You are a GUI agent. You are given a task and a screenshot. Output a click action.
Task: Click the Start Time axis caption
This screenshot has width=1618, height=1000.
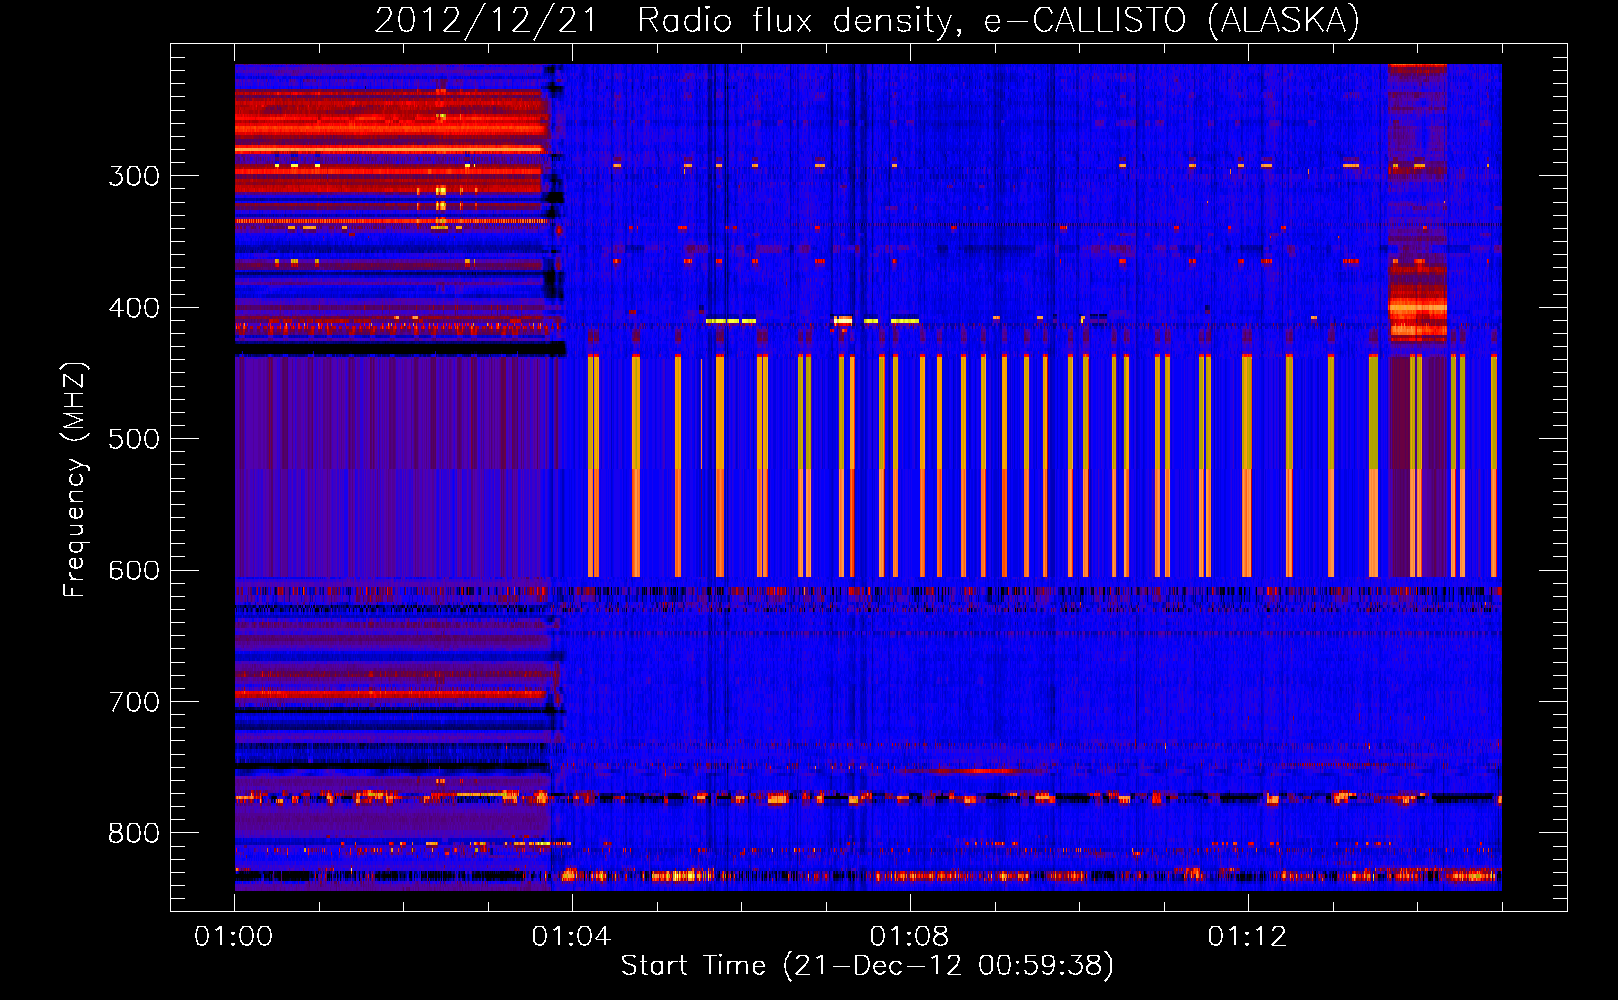click(x=867, y=966)
